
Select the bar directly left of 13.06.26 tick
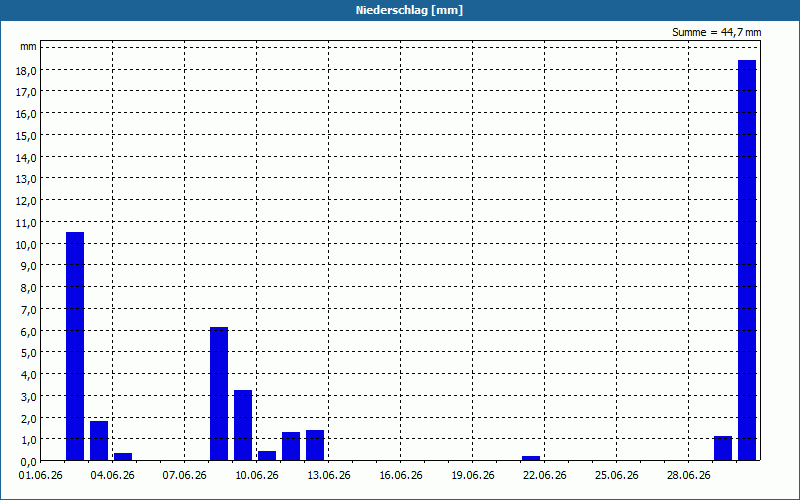coord(315,445)
